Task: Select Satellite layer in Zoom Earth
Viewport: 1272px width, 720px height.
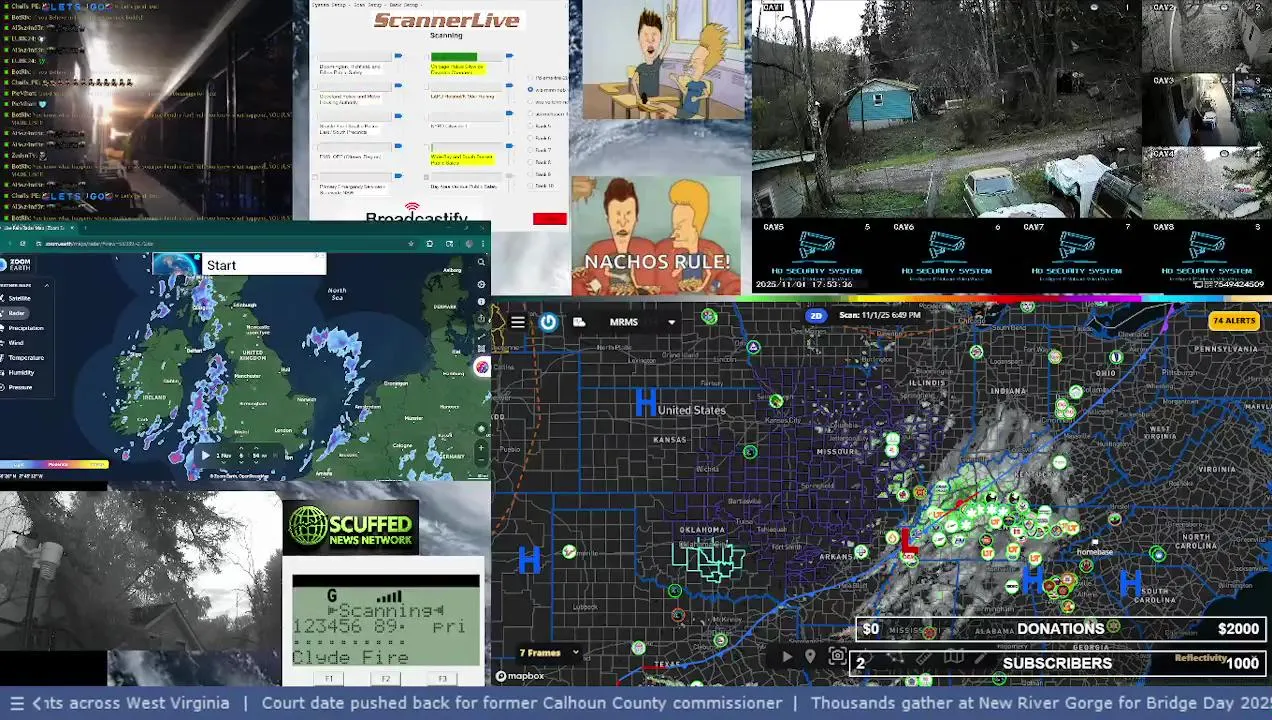Action: pyautogui.click(x=20, y=298)
